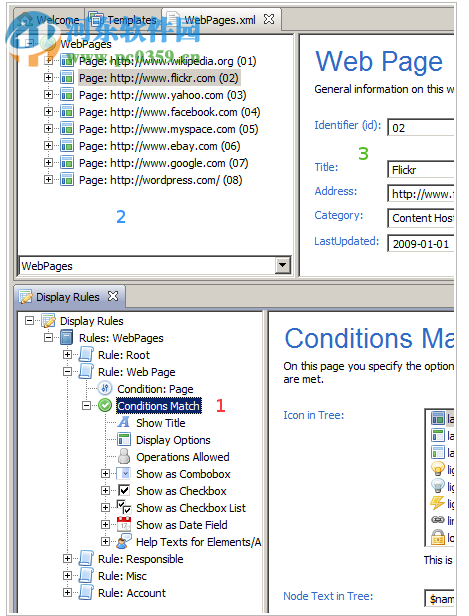
Task: Click the green Conditions Match checkmark icon
Action: click(x=105, y=405)
